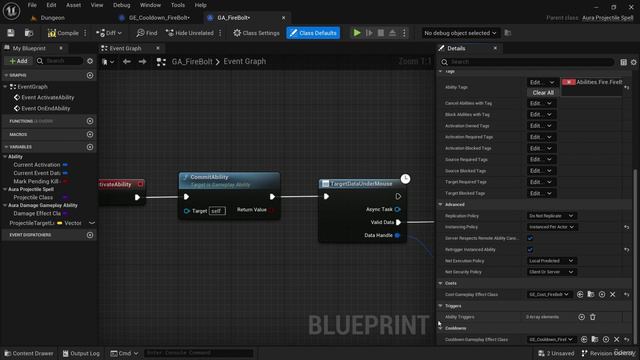Open graph bookmarks dropdown

[108, 62]
